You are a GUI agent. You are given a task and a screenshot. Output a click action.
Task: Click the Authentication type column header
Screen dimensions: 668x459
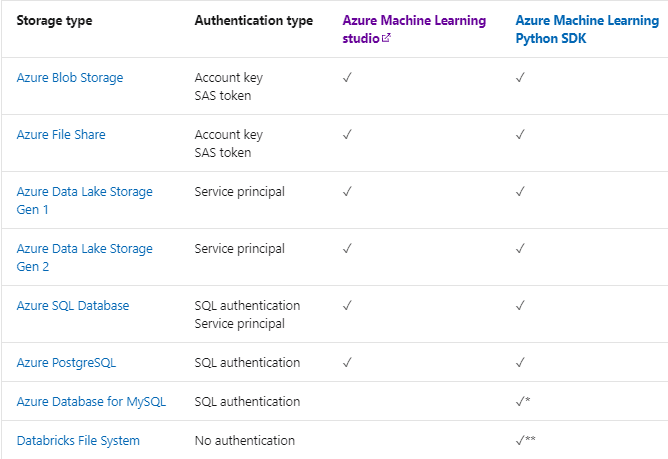(253, 21)
